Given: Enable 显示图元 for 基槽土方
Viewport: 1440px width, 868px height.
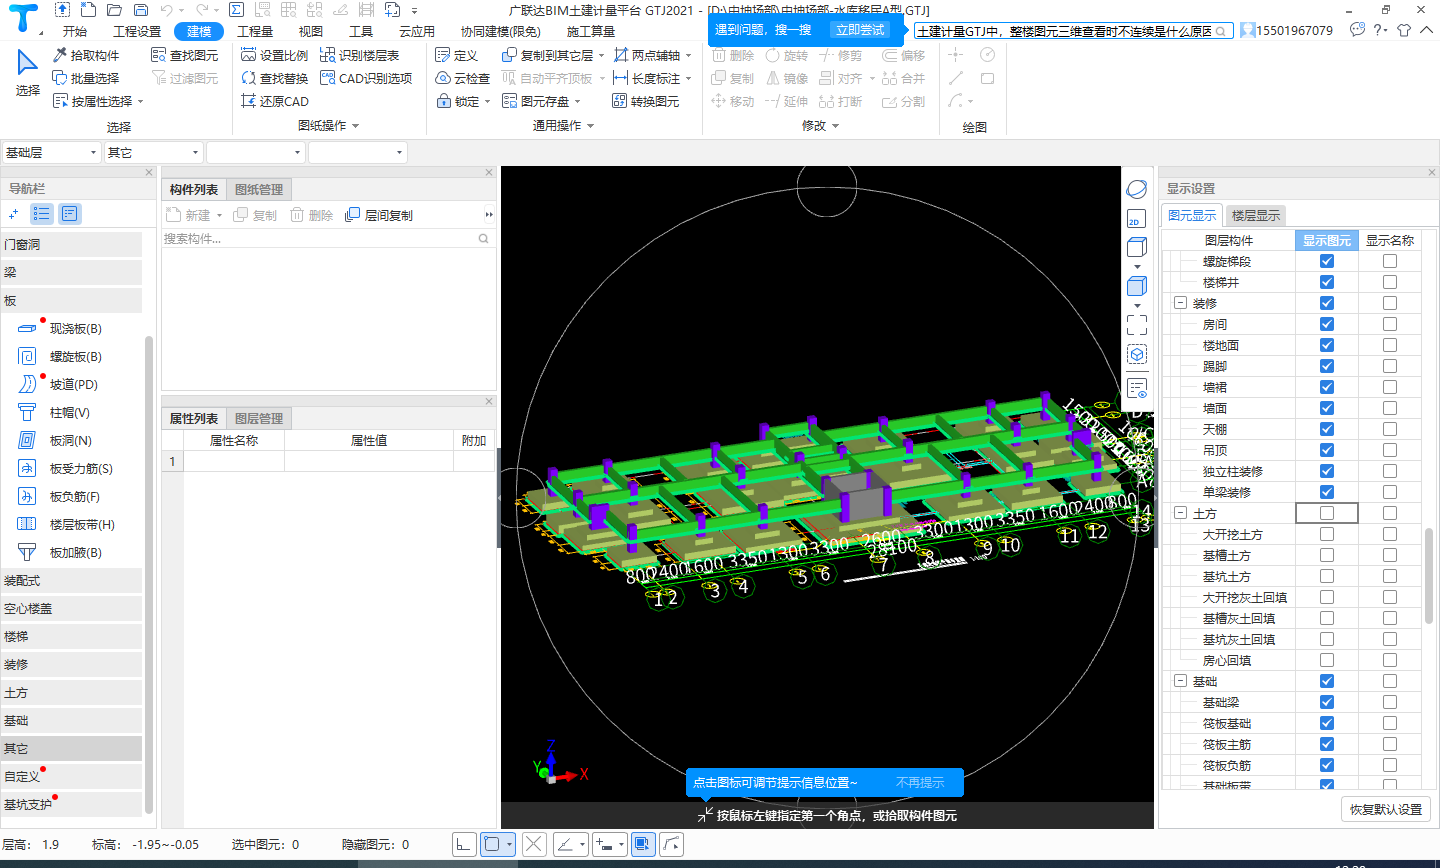Looking at the screenshot, I should tap(1327, 555).
